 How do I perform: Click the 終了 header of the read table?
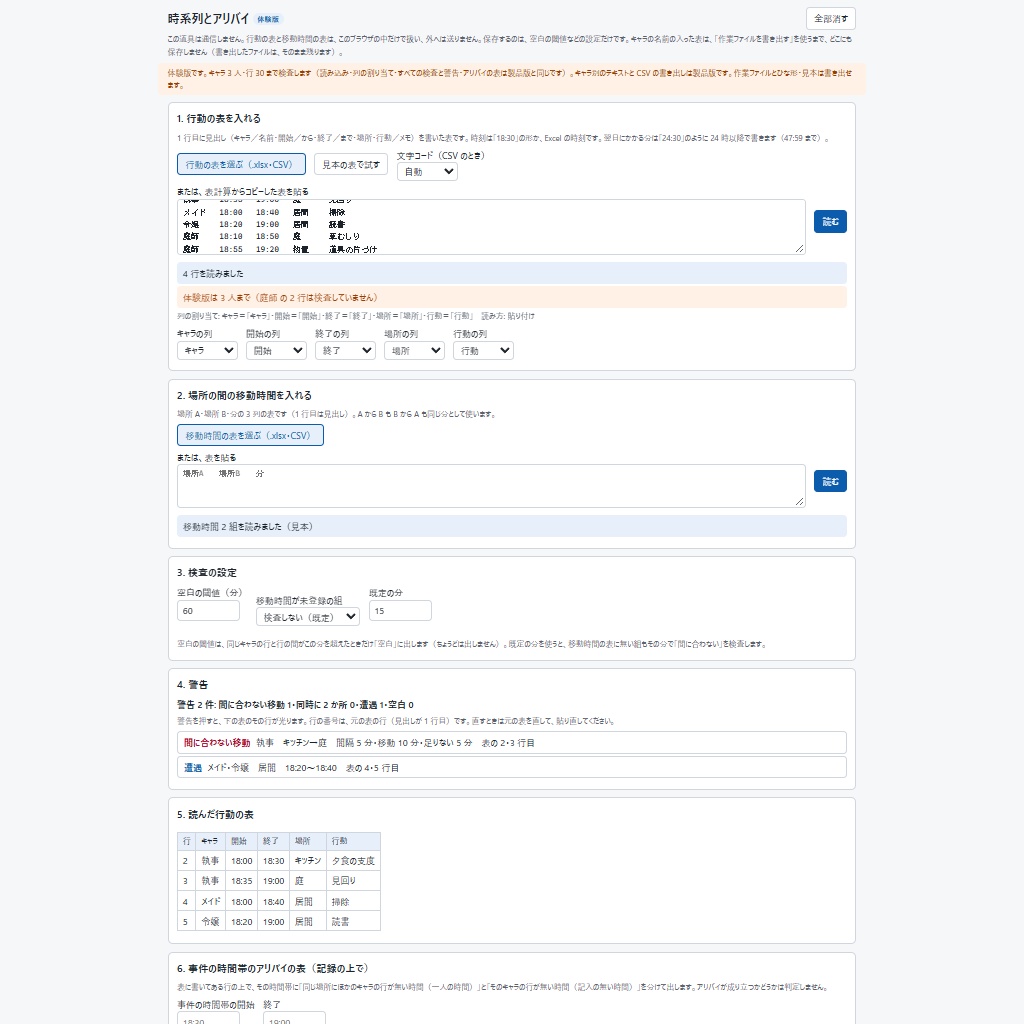tap(274, 841)
